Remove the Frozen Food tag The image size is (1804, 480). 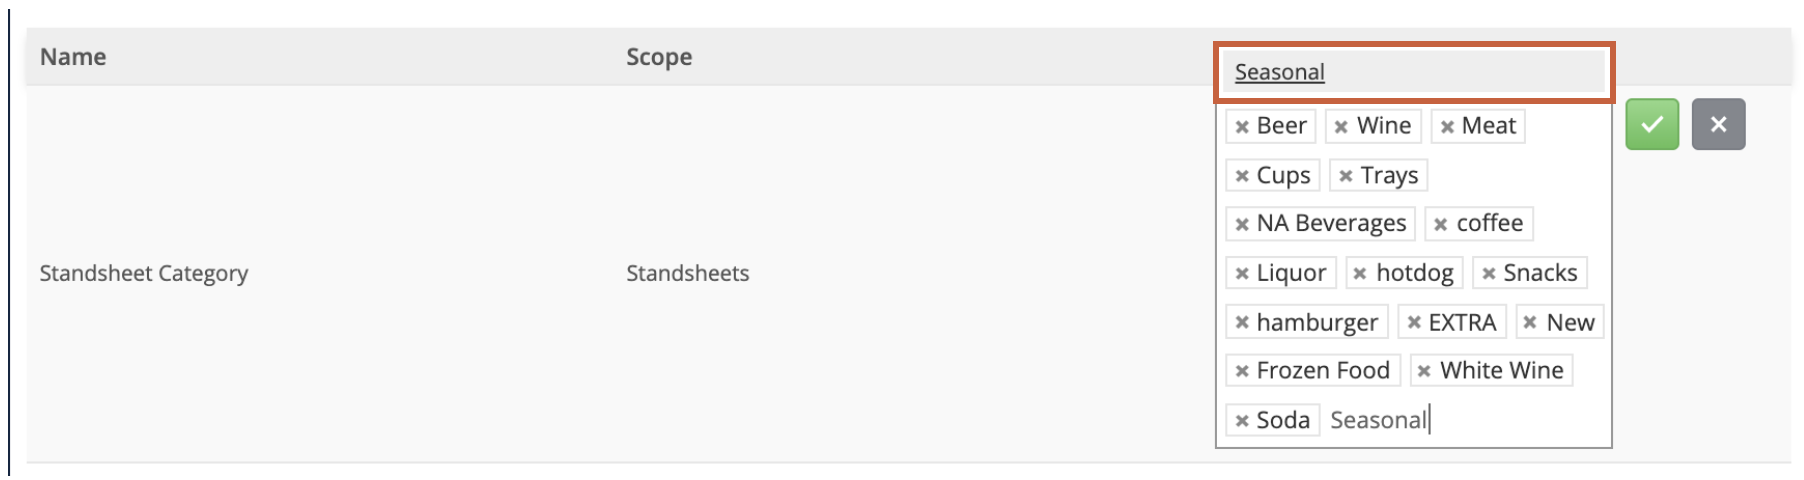point(1242,371)
